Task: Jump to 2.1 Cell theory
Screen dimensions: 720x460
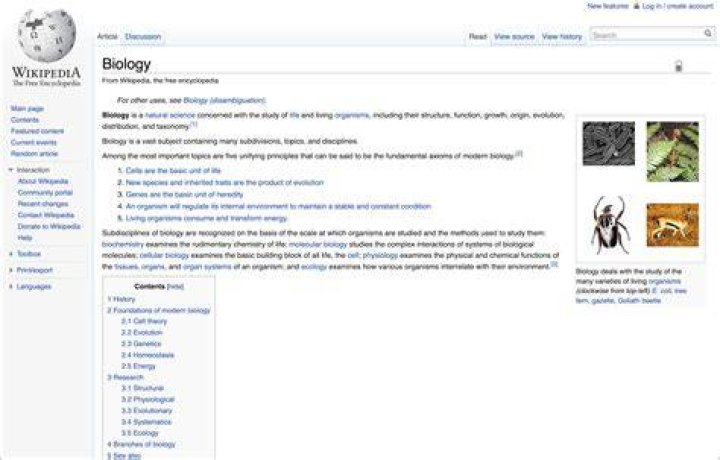Action: [144, 321]
